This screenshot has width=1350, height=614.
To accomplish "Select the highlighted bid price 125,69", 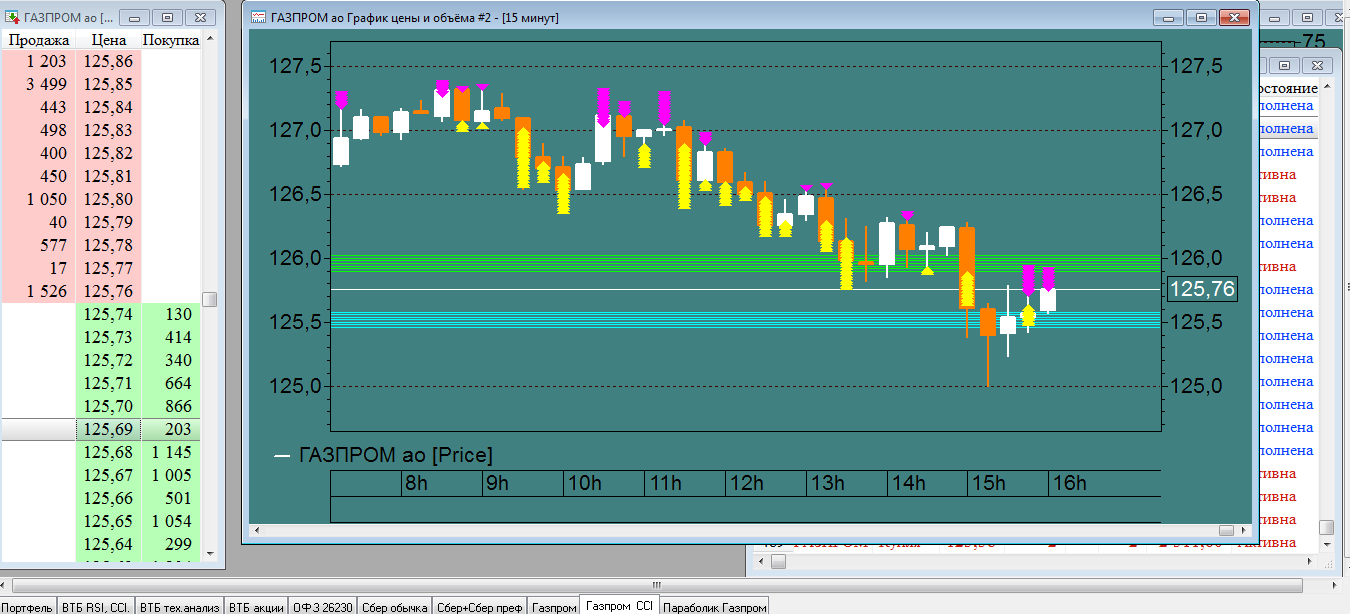I will point(108,429).
